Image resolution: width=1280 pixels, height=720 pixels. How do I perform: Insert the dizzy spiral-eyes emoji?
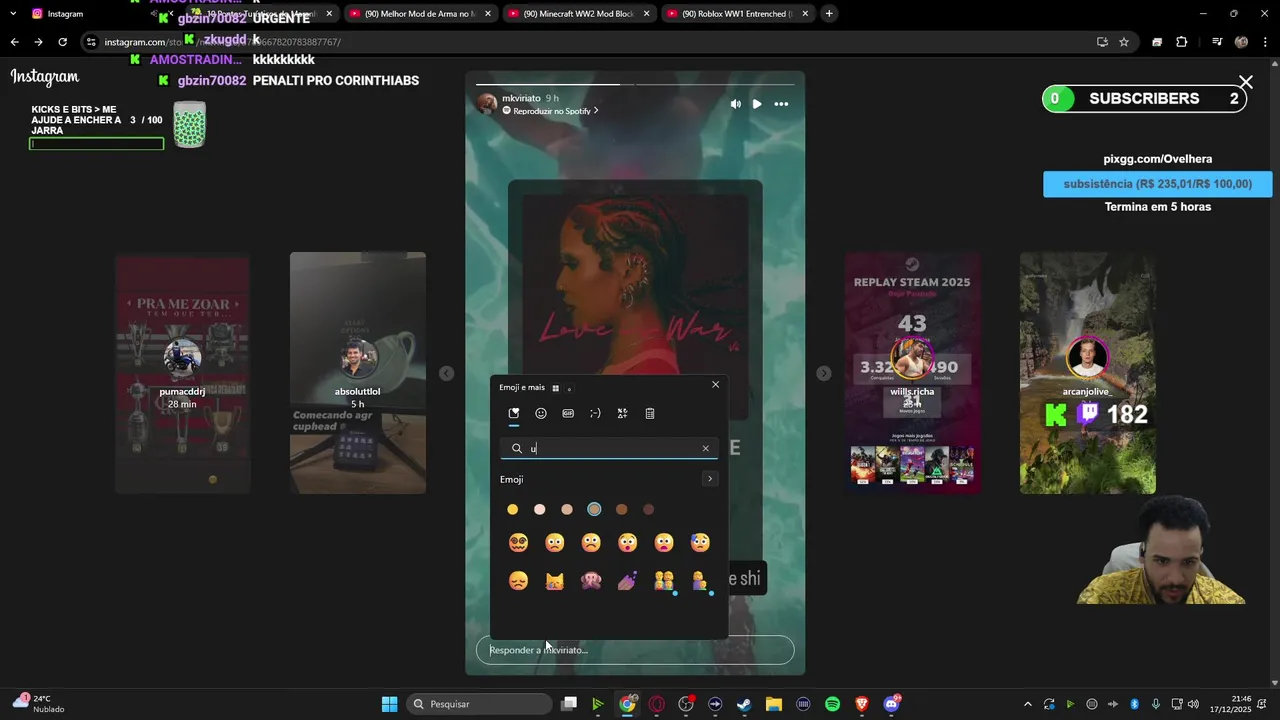pos(518,542)
